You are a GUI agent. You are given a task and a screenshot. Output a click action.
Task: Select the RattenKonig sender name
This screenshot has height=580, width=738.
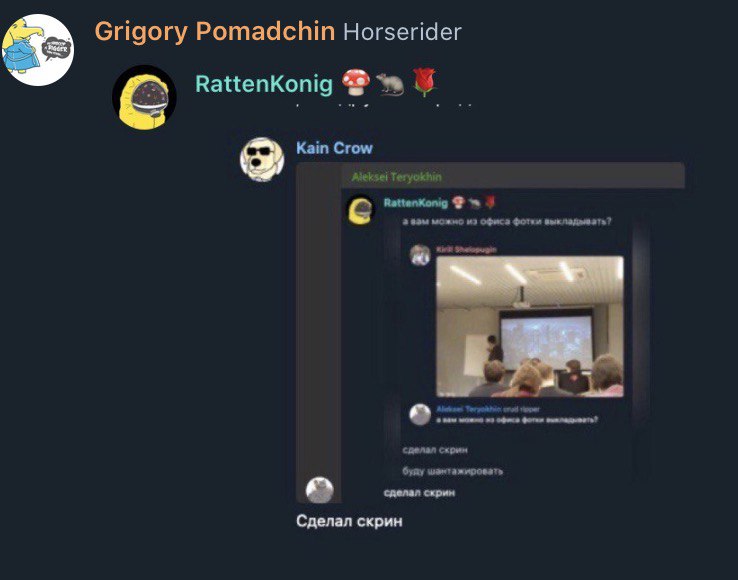tap(264, 84)
